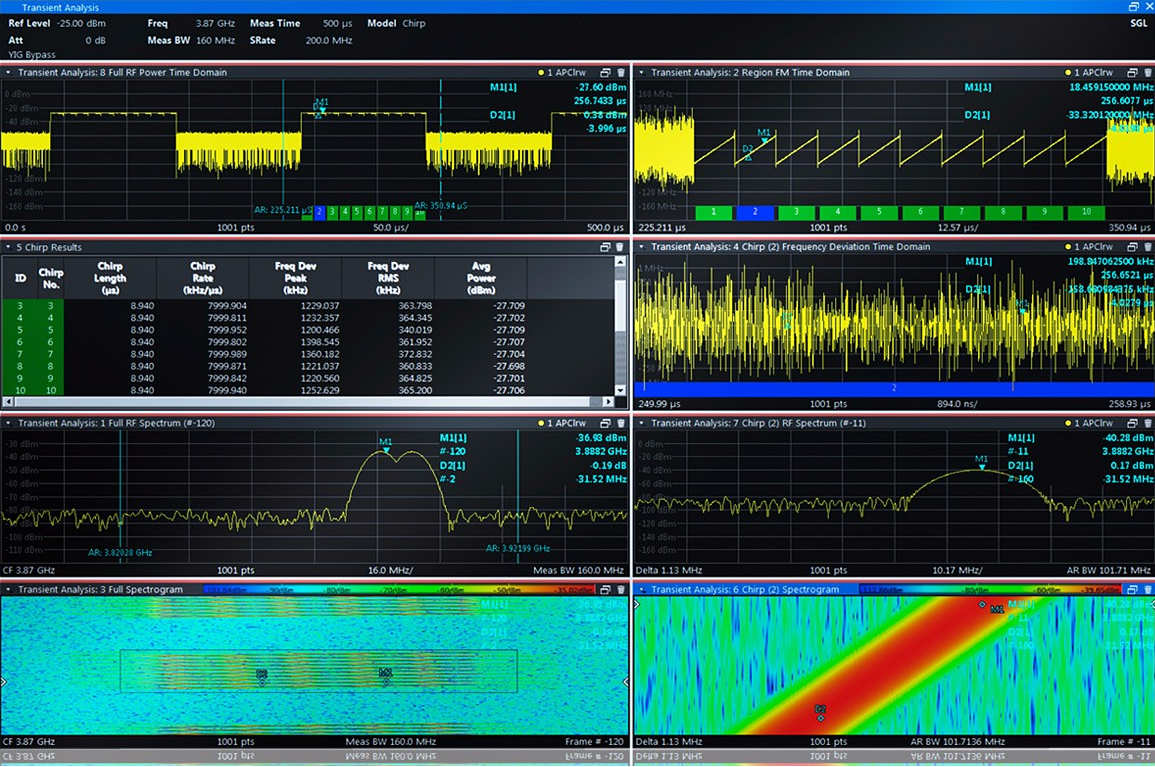Click the Chirp Rate (kHz/µs) column header
Screen dimensions: 1155x767
[x=203, y=278]
